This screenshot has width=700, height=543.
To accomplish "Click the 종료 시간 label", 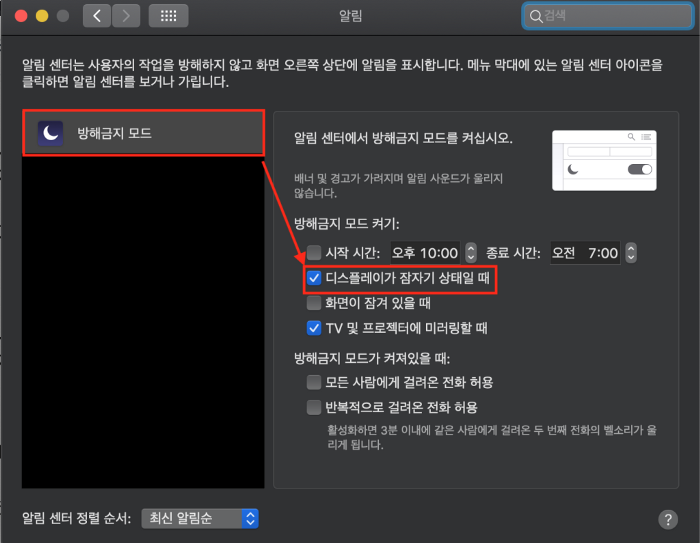I will 513,253.
